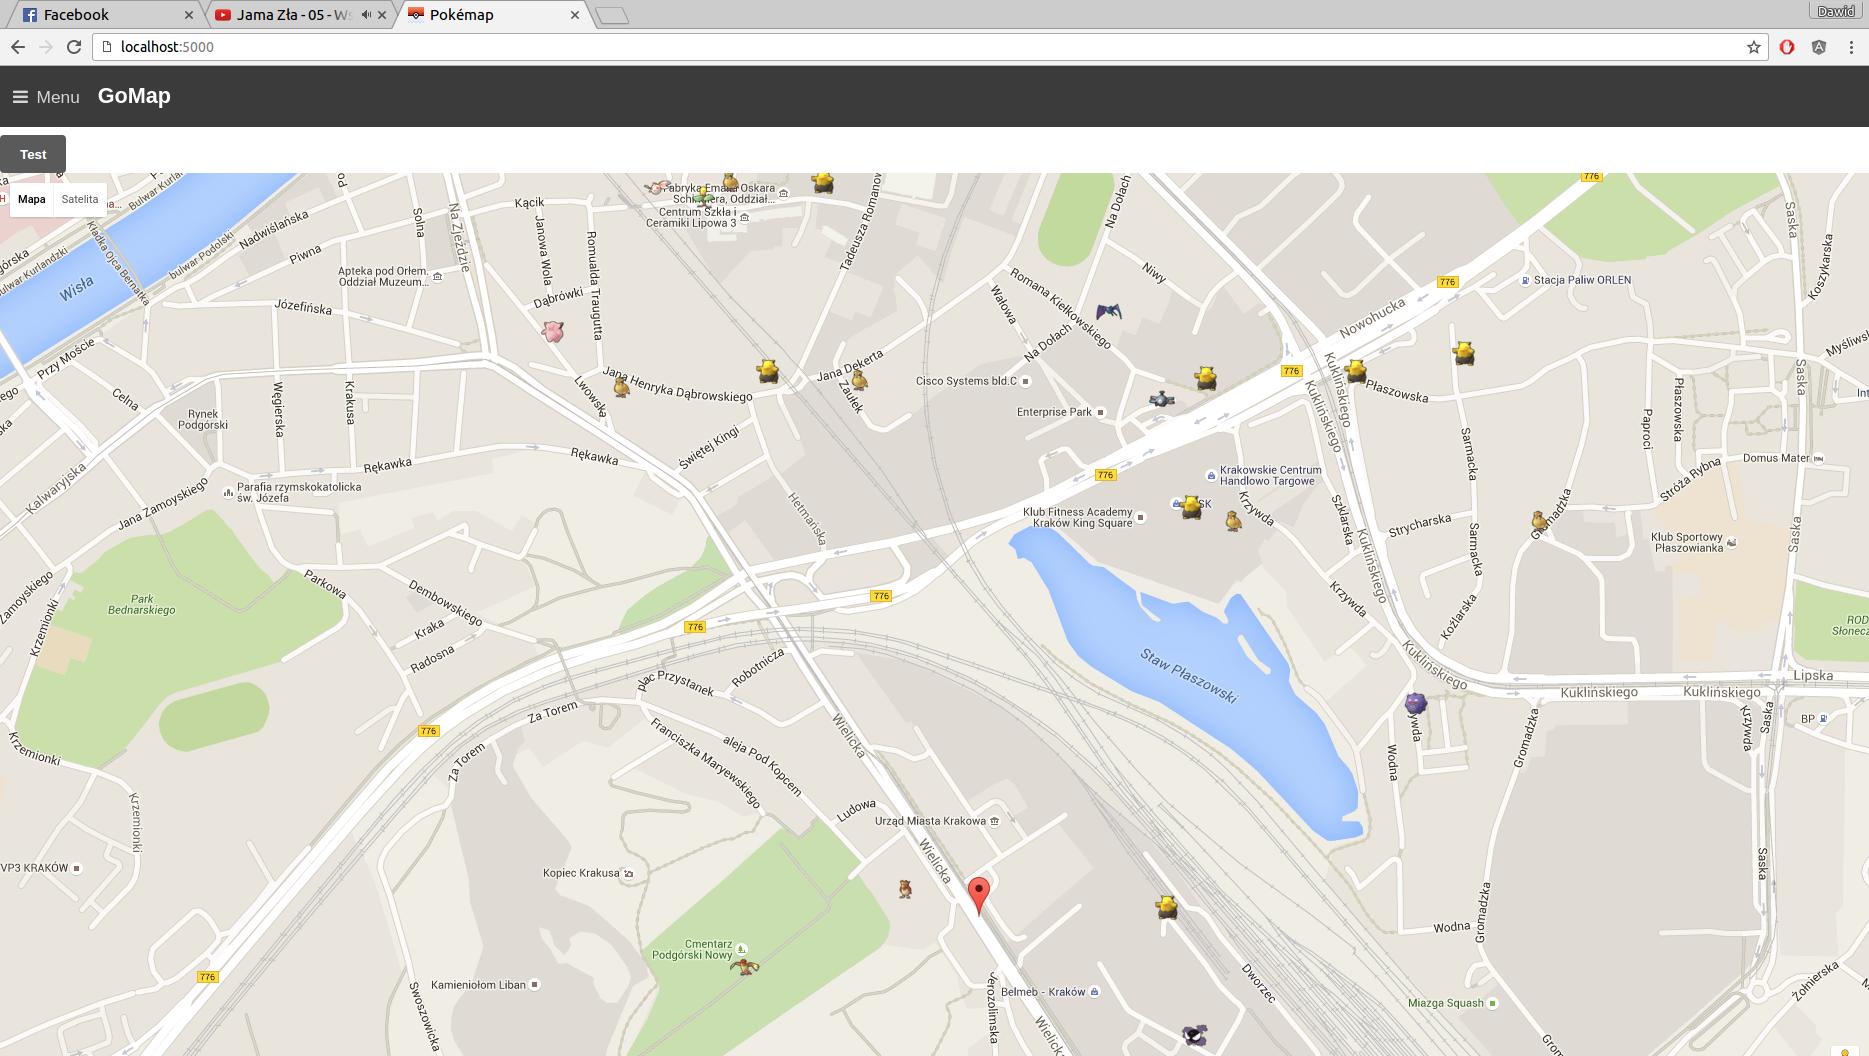Click the Drowzee marker covering KSK label
Screen dimensions: 1869x1056
coord(1190,506)
